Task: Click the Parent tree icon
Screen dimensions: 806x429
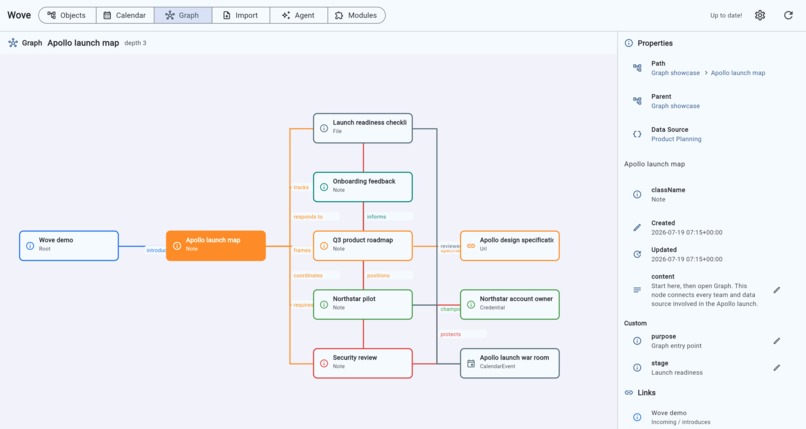Action: [637, 101]
